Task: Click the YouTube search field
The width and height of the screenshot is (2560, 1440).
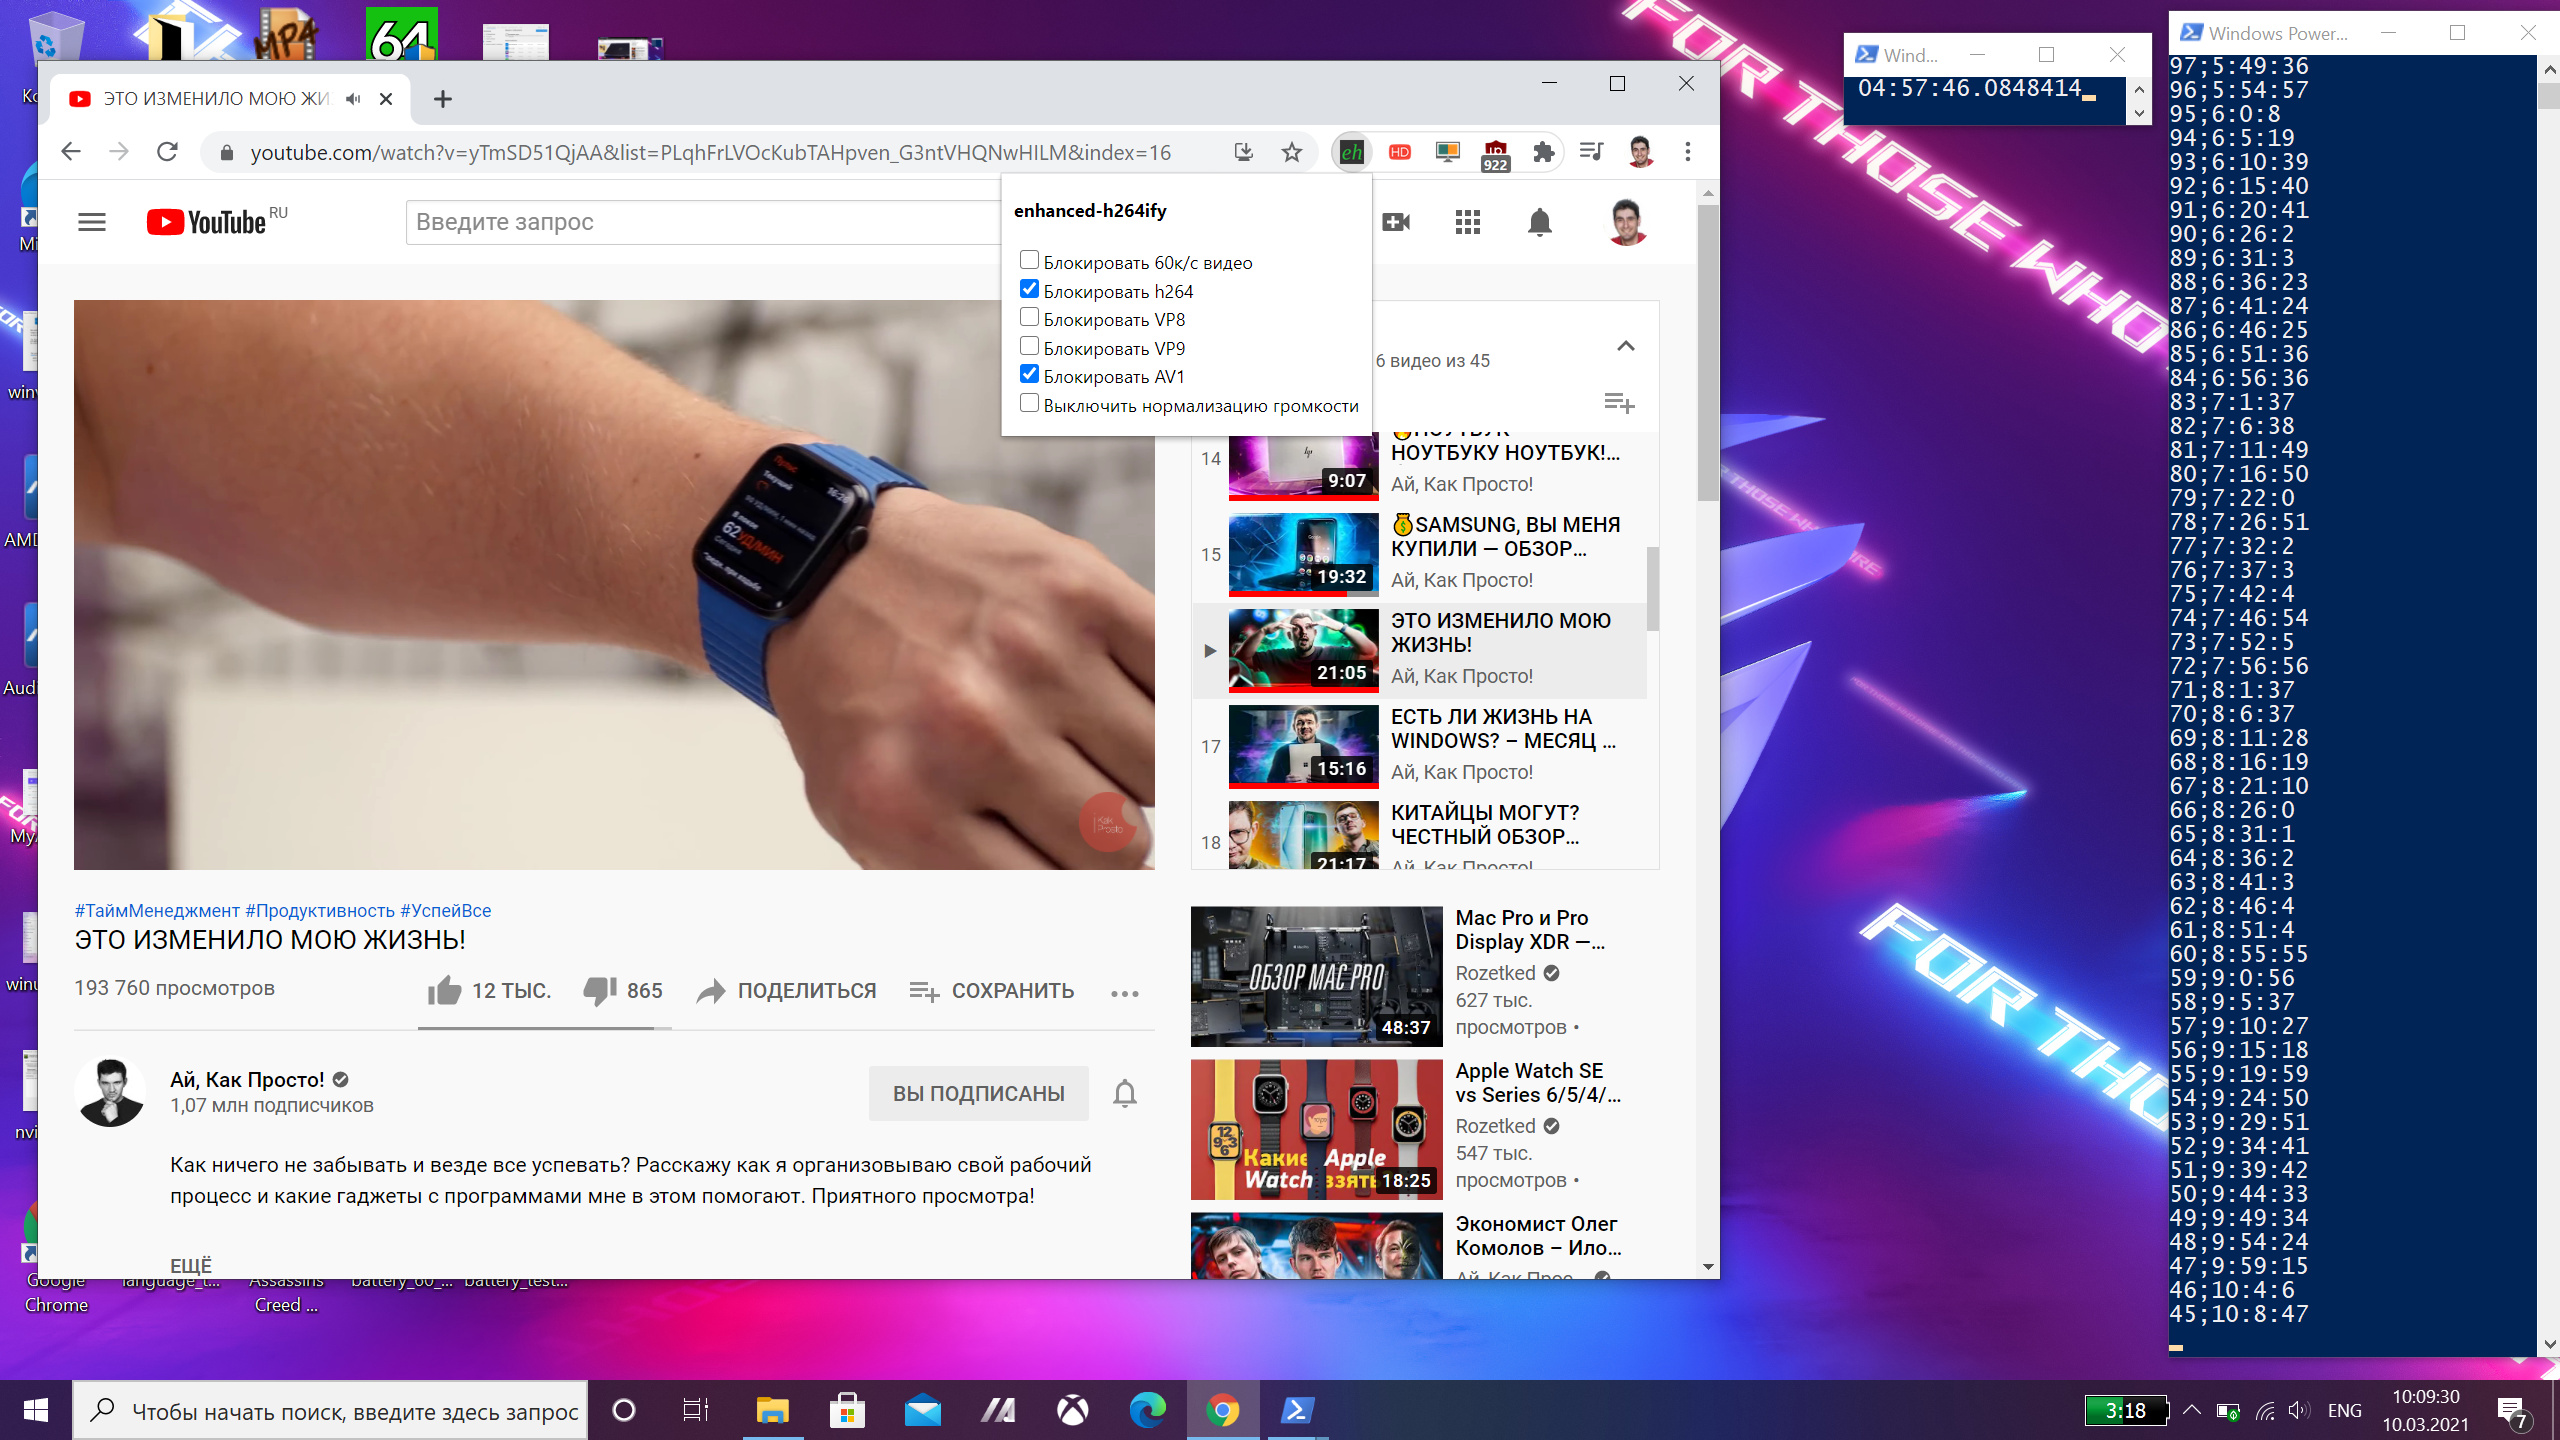Action: point(704,222)
